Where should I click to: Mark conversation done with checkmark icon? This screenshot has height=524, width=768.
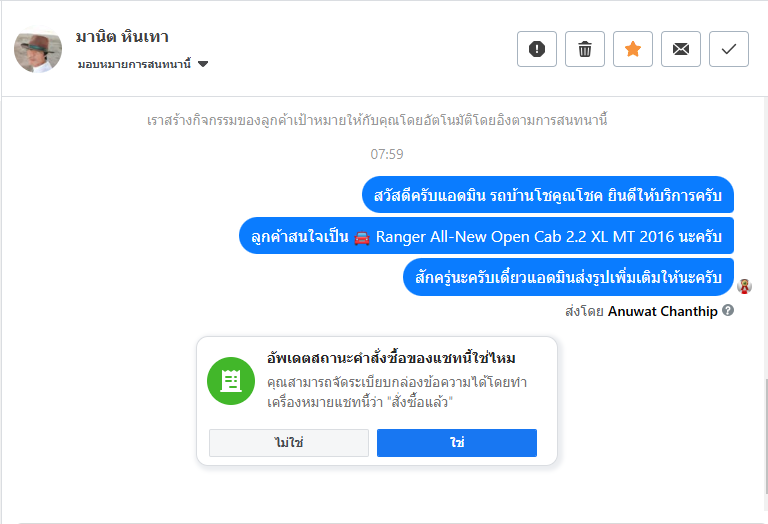click(x=729, y=49)
